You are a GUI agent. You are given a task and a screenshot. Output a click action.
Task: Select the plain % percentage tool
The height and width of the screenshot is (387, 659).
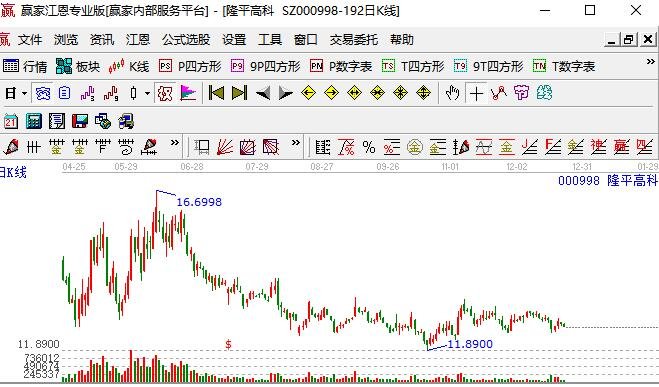point(369,147)
